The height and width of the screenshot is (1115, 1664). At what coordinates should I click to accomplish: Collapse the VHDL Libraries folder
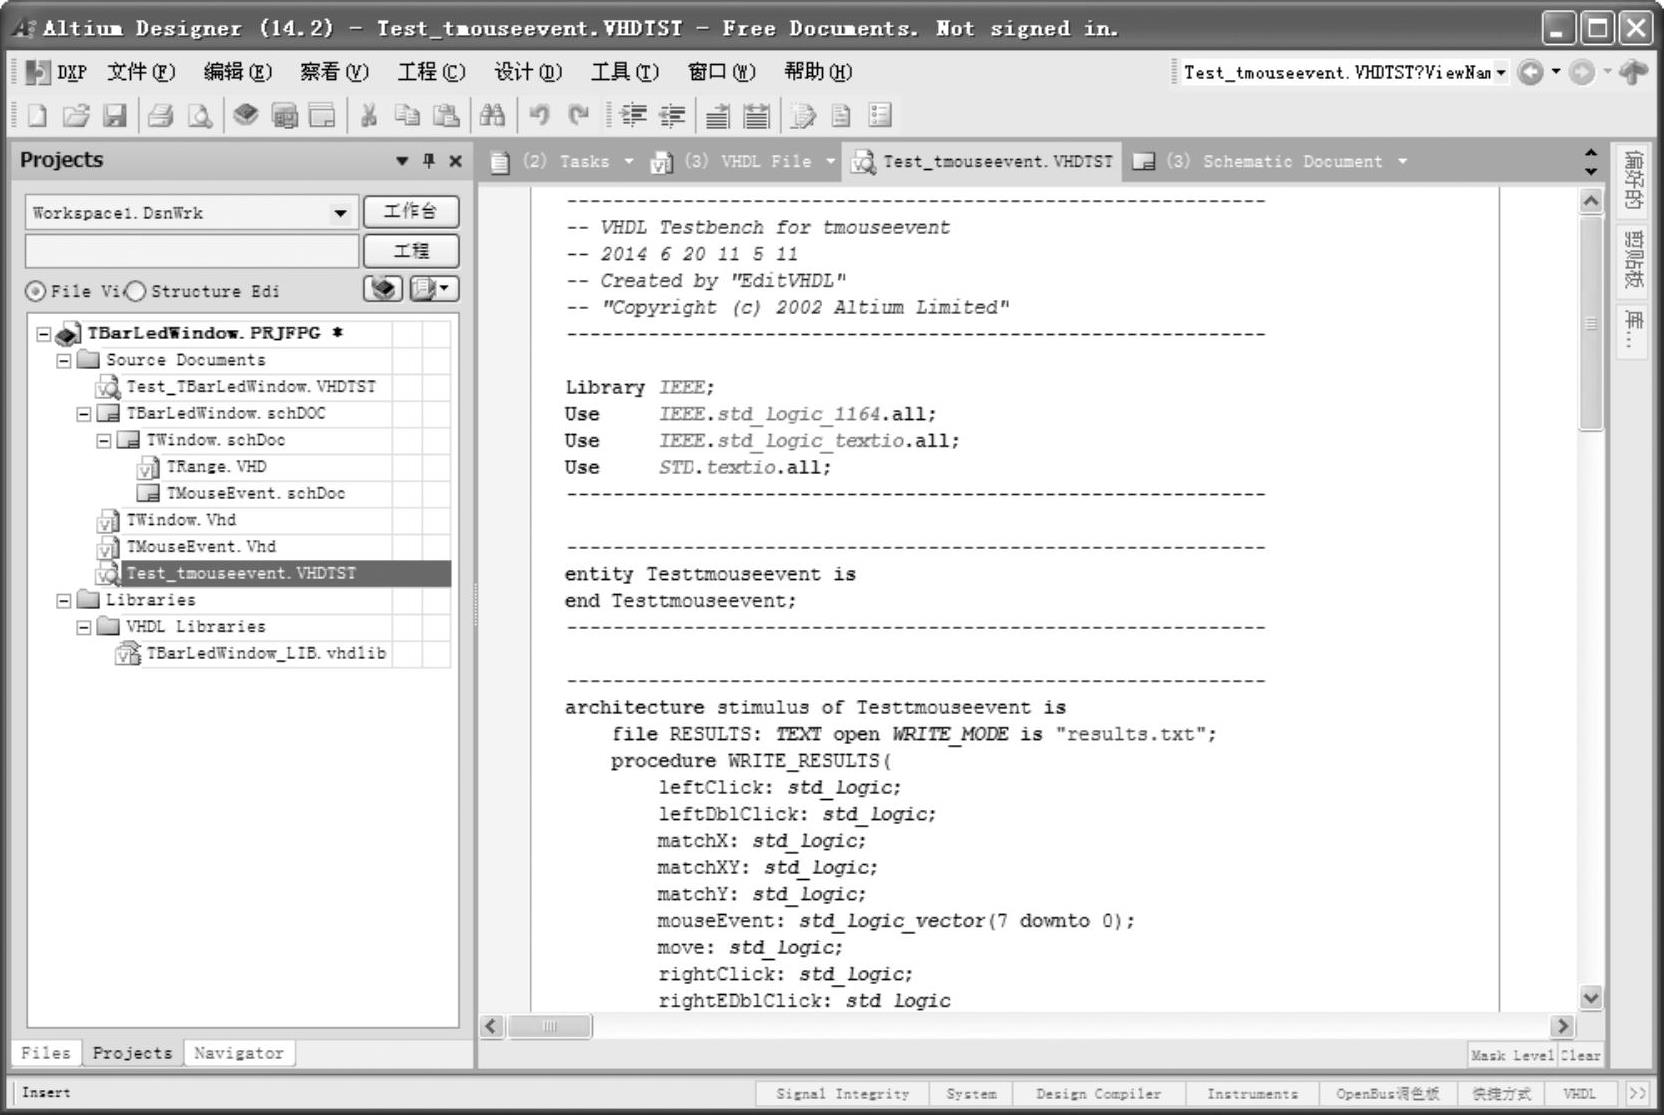pos(83,627)
